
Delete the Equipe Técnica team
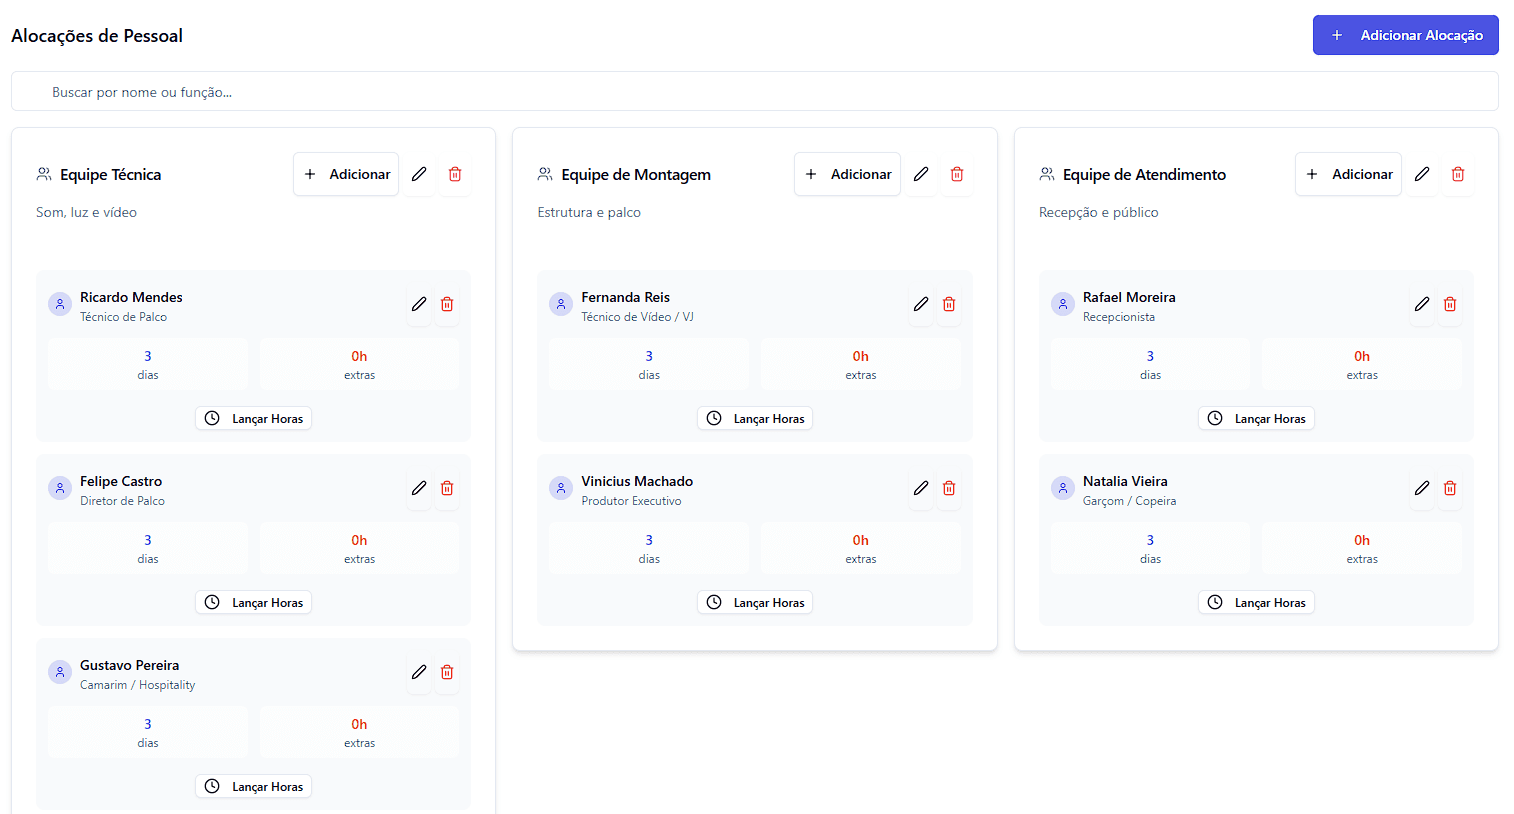click(x=455, y=174)
